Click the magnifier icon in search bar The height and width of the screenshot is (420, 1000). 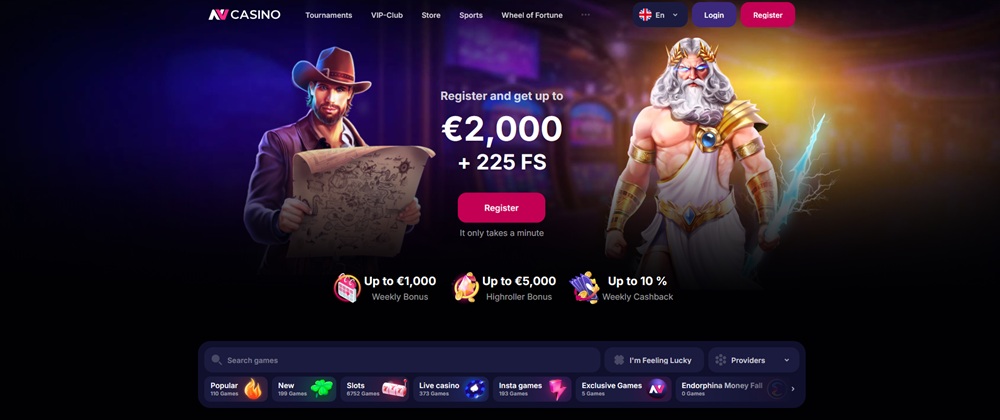point(217,360)
